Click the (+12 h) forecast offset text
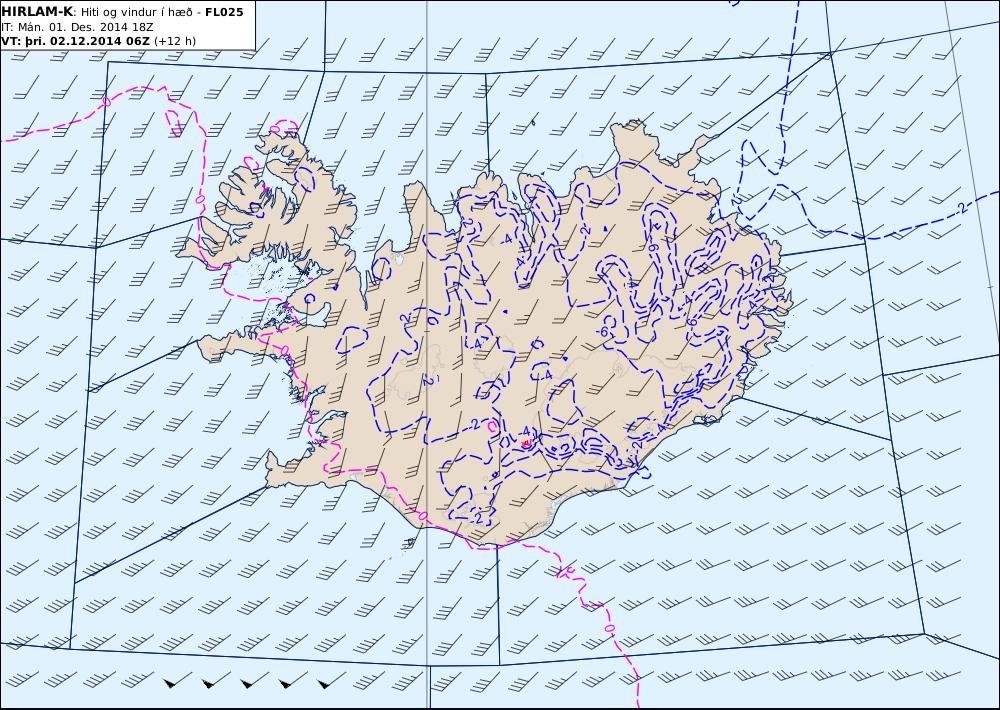 (x=175, y=41)
